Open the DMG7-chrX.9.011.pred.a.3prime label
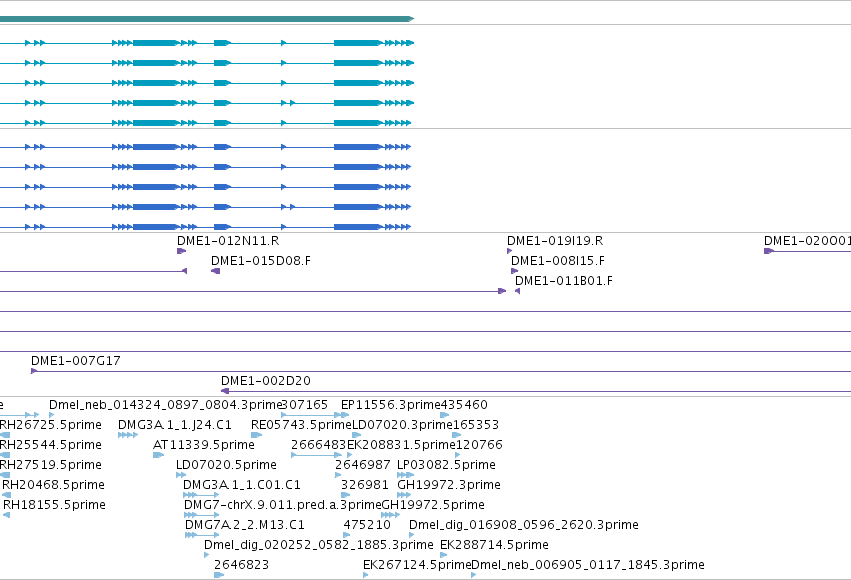This screenshot has height=580, width=851. pos(283,505)
